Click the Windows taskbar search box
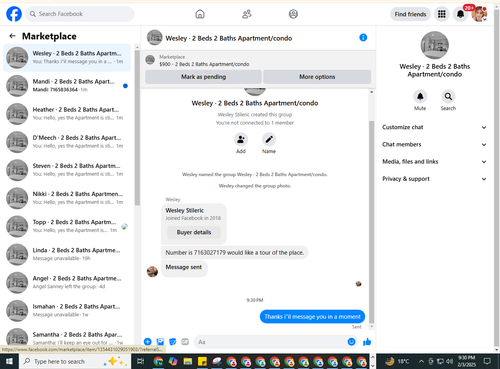 click(75, 361)
